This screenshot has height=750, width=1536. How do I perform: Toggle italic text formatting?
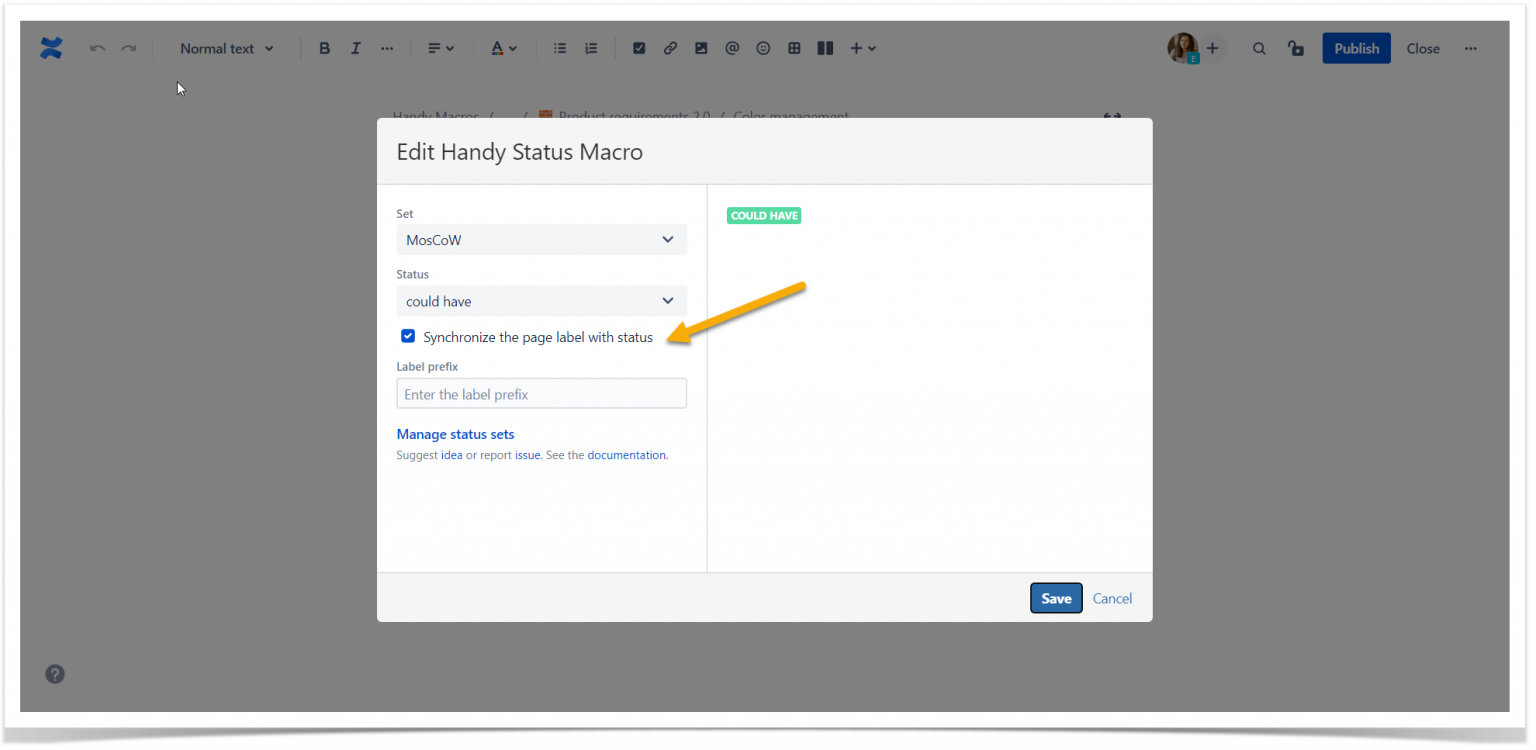coord(355,47)
